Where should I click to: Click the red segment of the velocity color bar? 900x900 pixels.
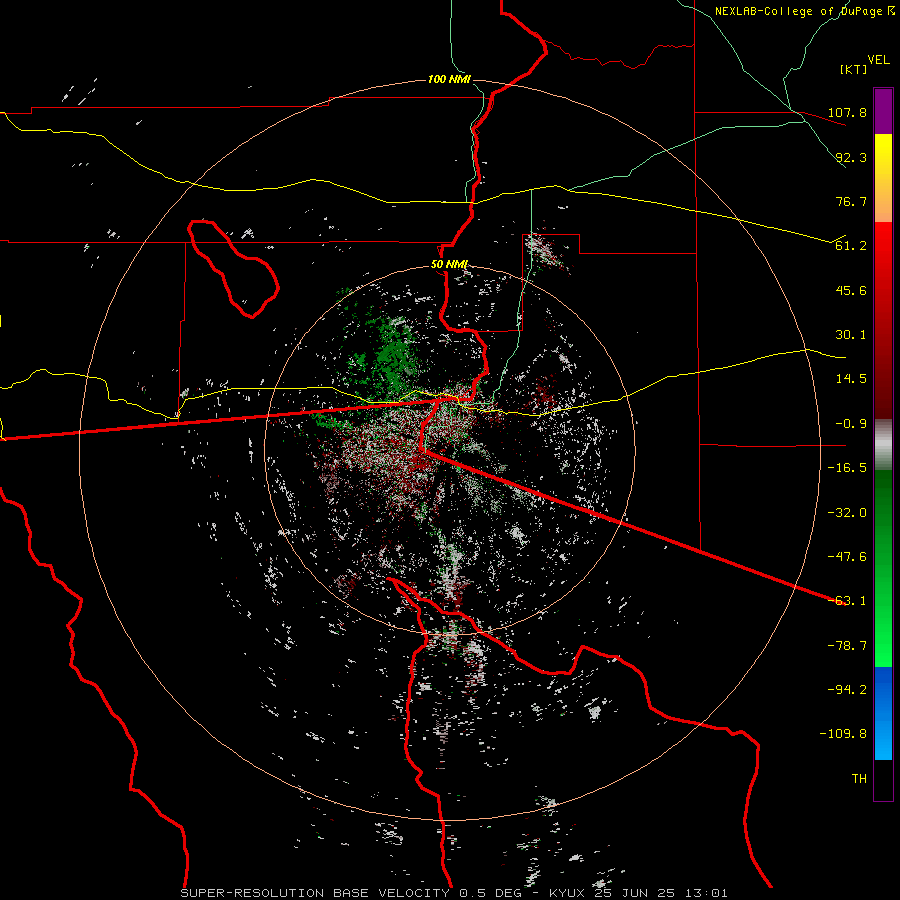883,320
